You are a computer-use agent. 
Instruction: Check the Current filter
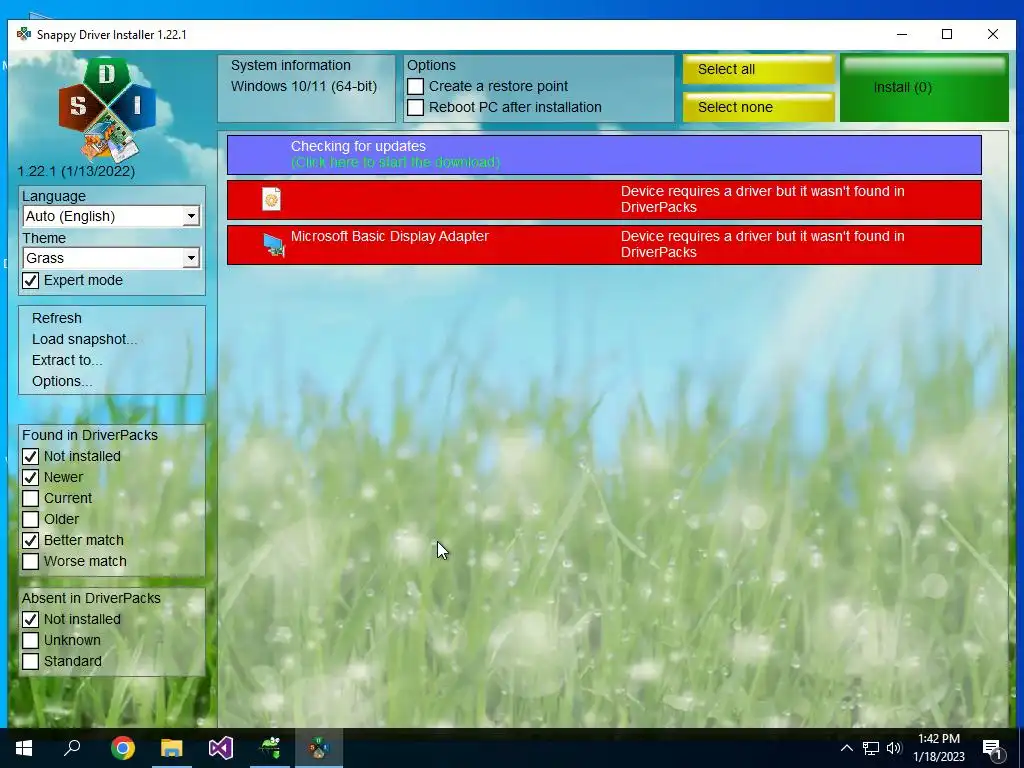click(31, 498)
